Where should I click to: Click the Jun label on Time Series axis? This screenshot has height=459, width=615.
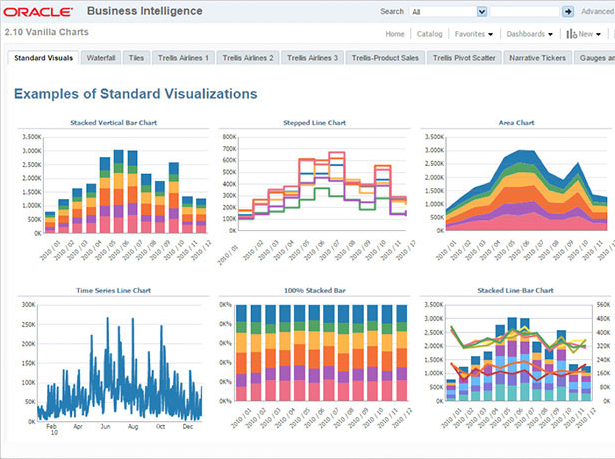(106, 426)
